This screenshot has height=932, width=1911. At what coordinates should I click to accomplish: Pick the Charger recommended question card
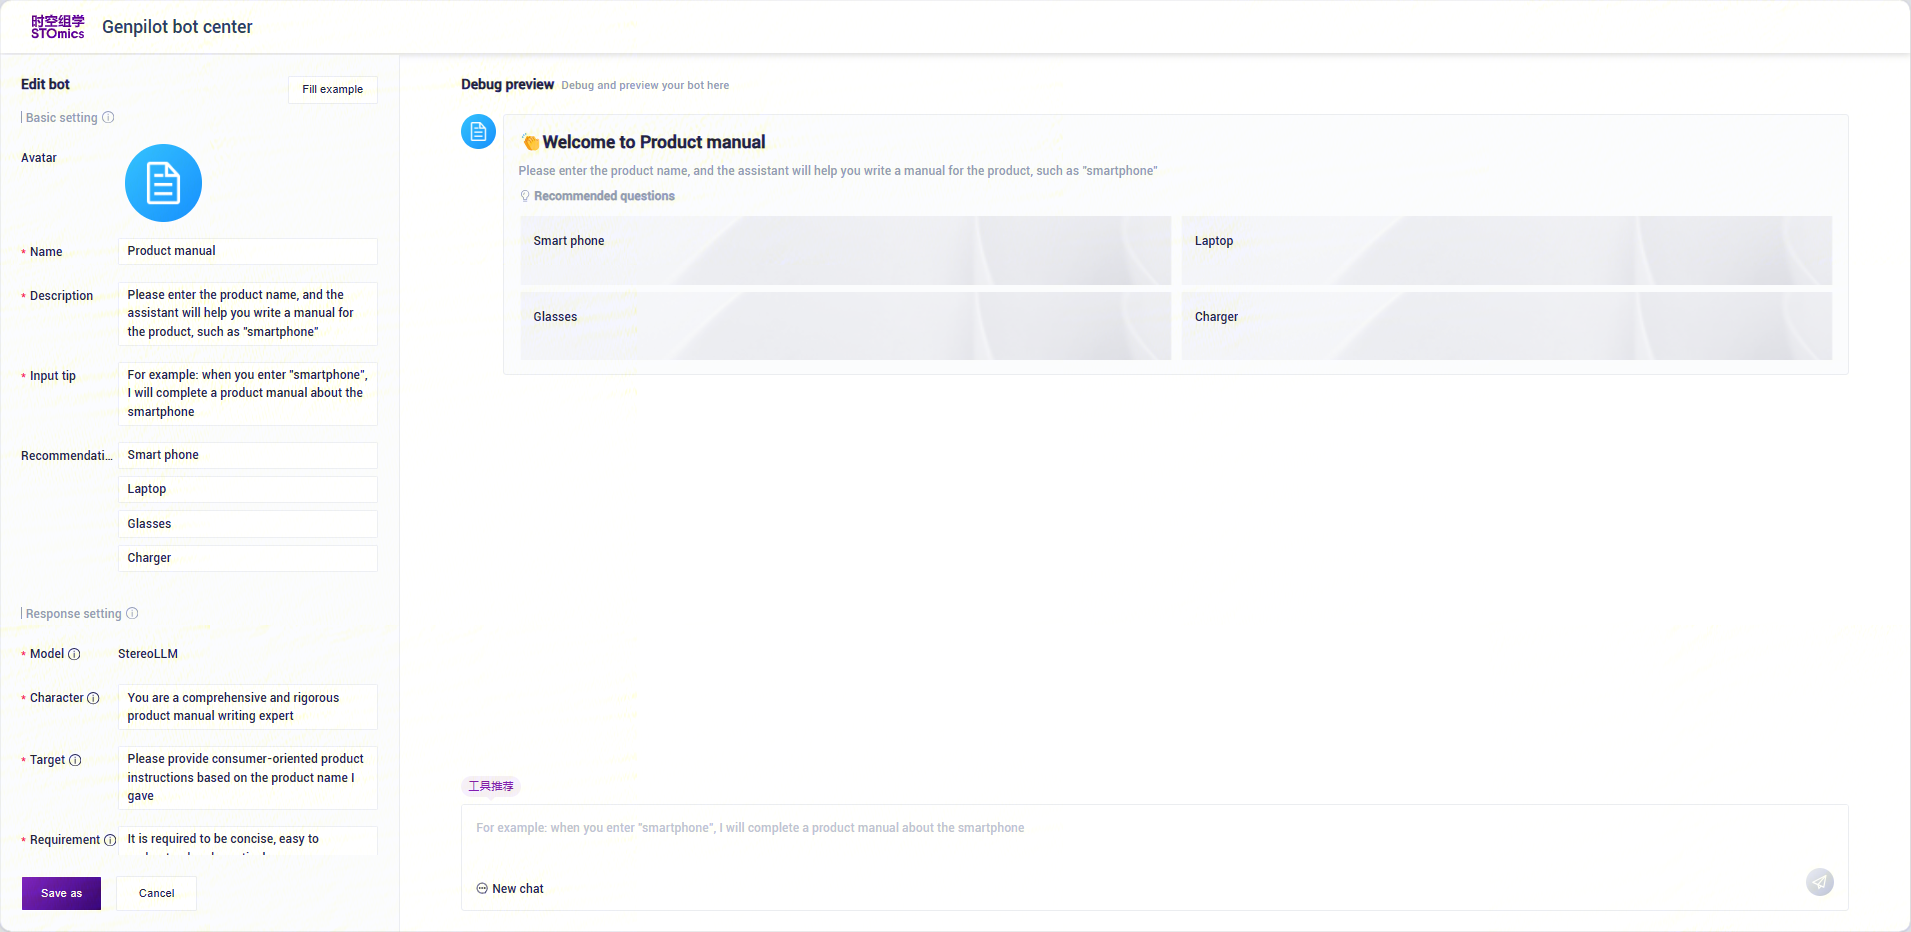[x=1506, y=326]
